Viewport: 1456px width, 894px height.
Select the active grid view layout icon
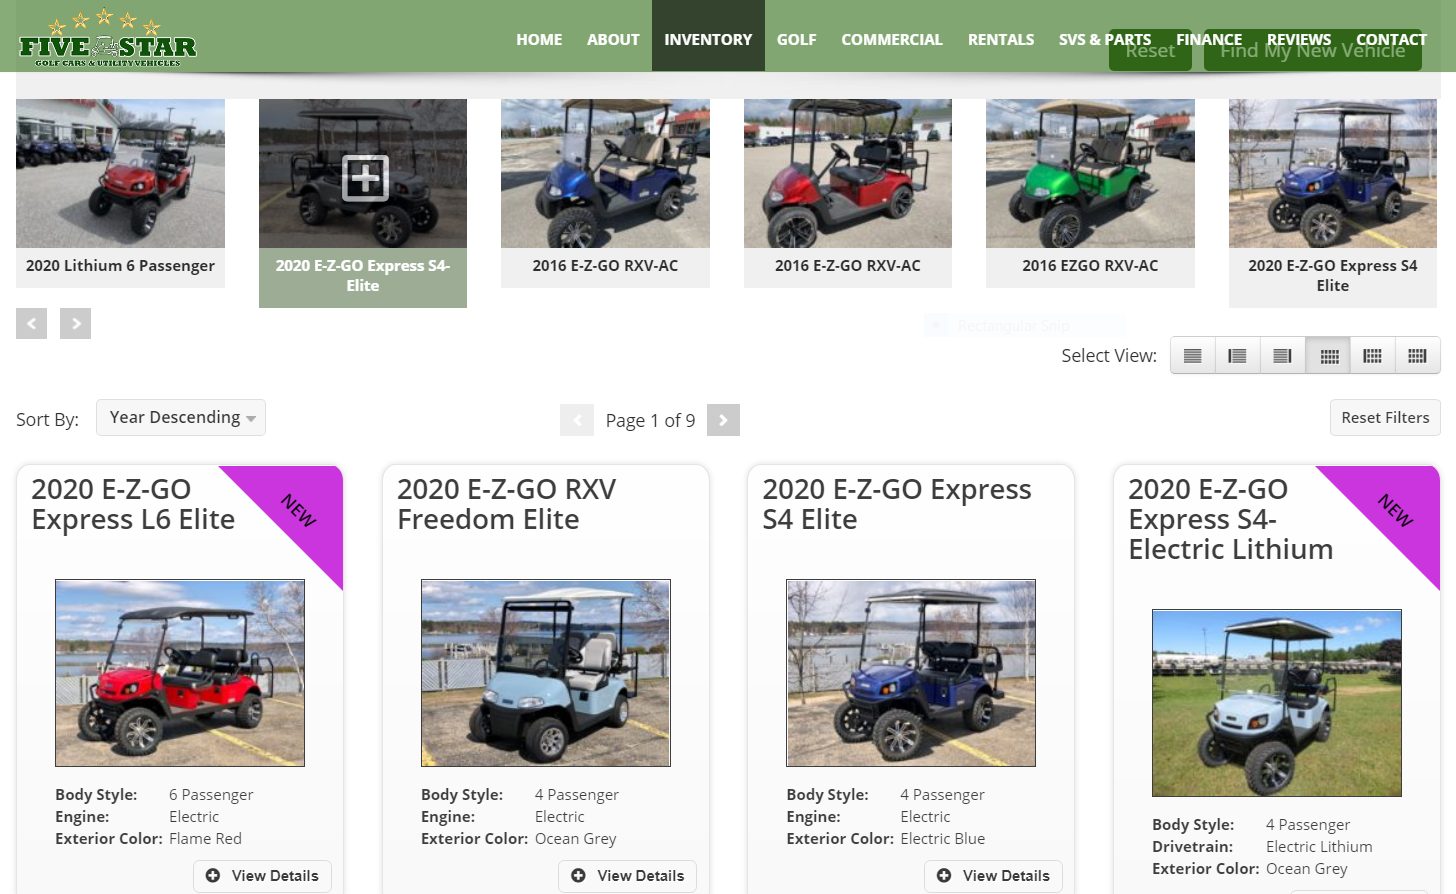(1329, 356)
